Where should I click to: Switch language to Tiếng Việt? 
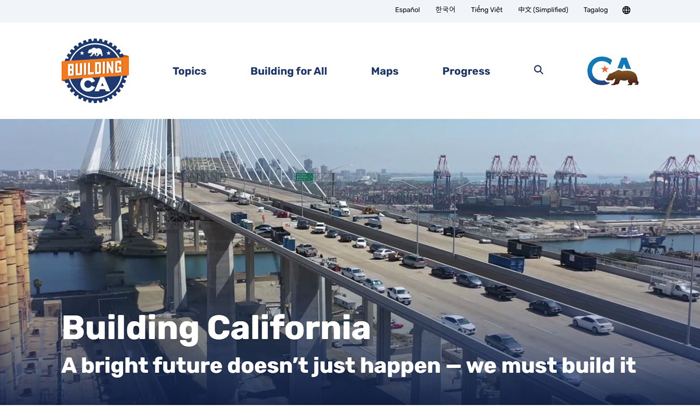(x=487, y=10)
